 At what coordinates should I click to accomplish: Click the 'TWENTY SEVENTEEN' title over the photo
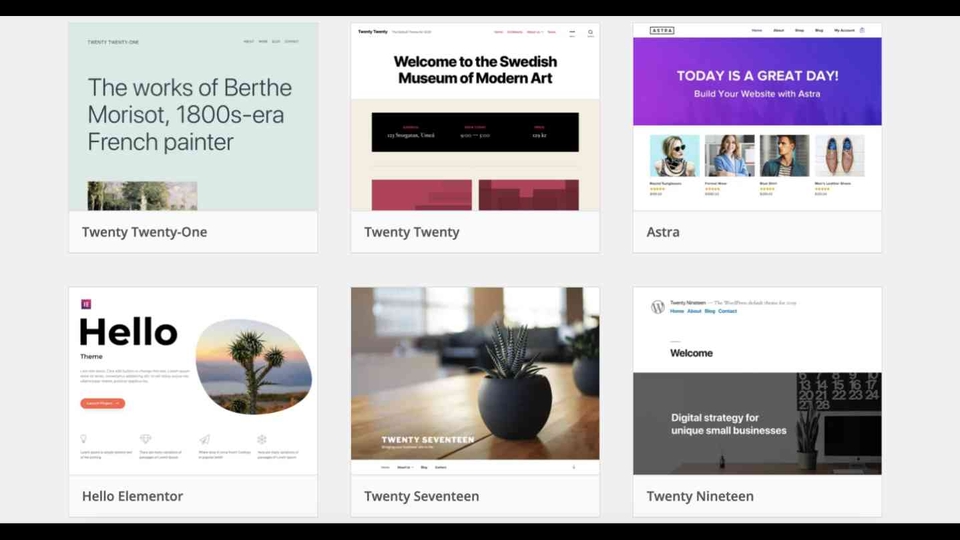(x=427, y=440)
